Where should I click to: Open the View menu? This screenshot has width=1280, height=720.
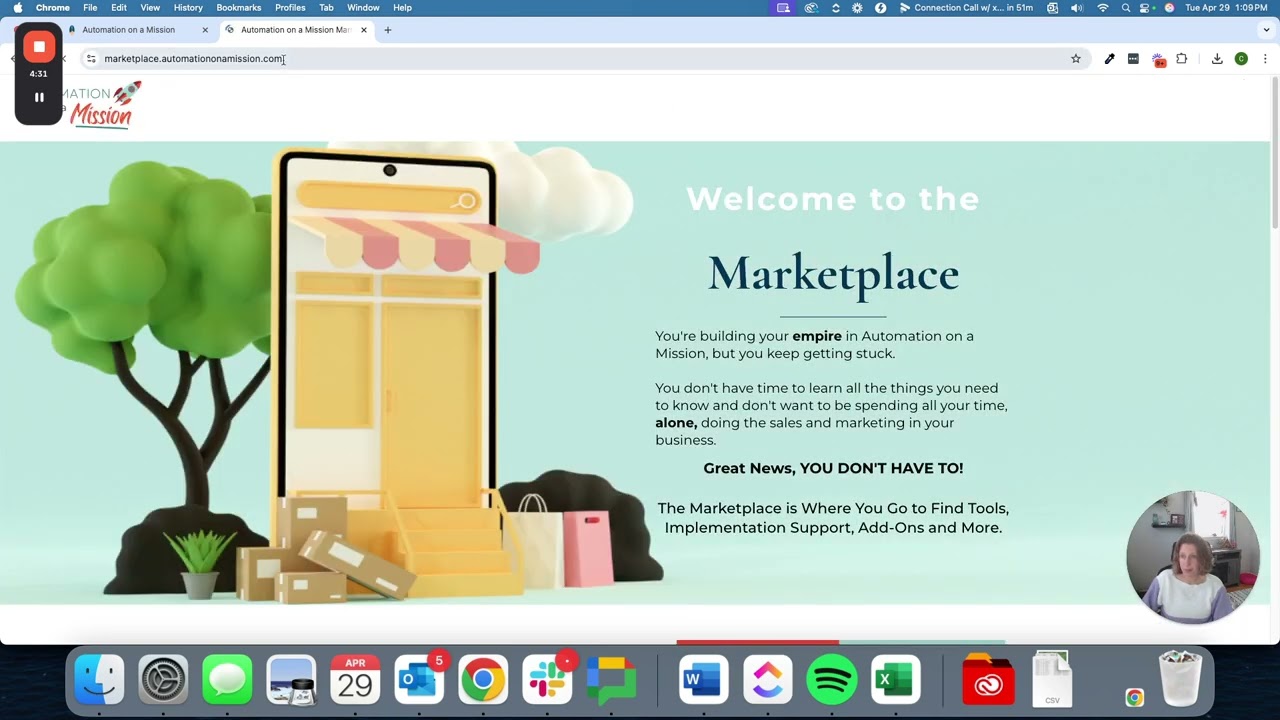coord(150,8)
